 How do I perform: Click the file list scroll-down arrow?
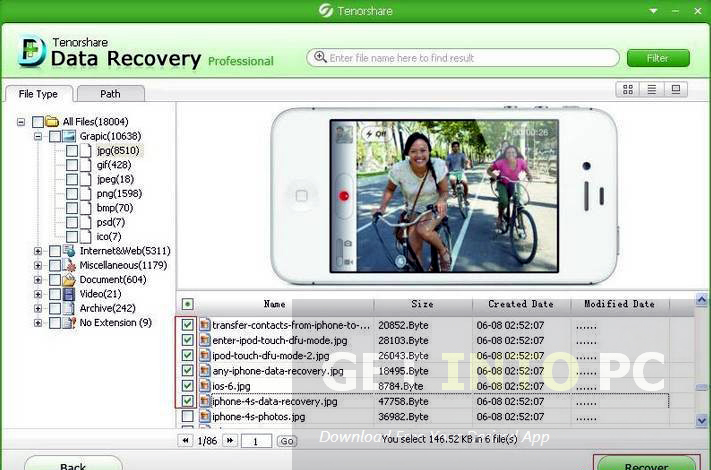(x=701, y=421)
